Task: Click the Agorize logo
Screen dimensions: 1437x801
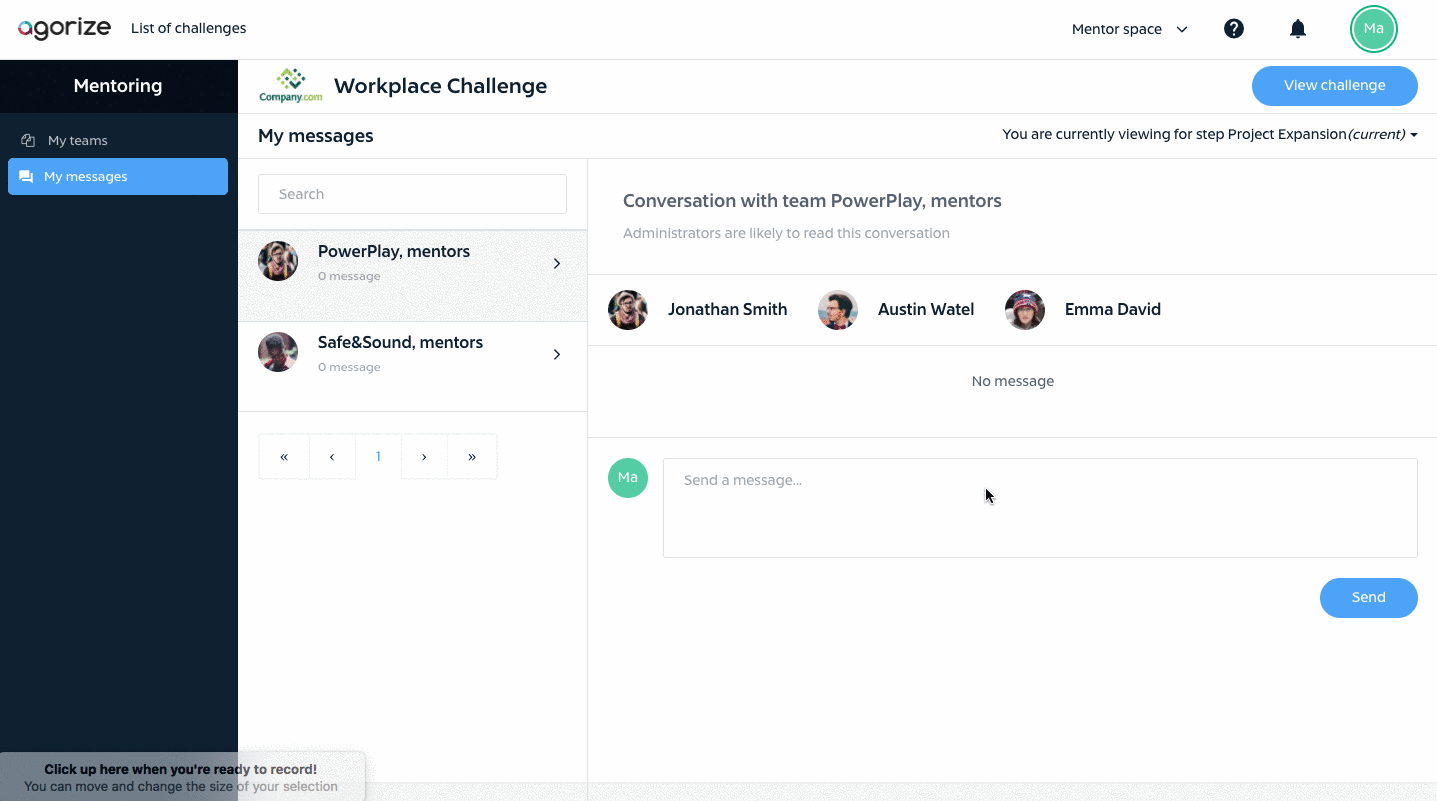Action: 64,28
